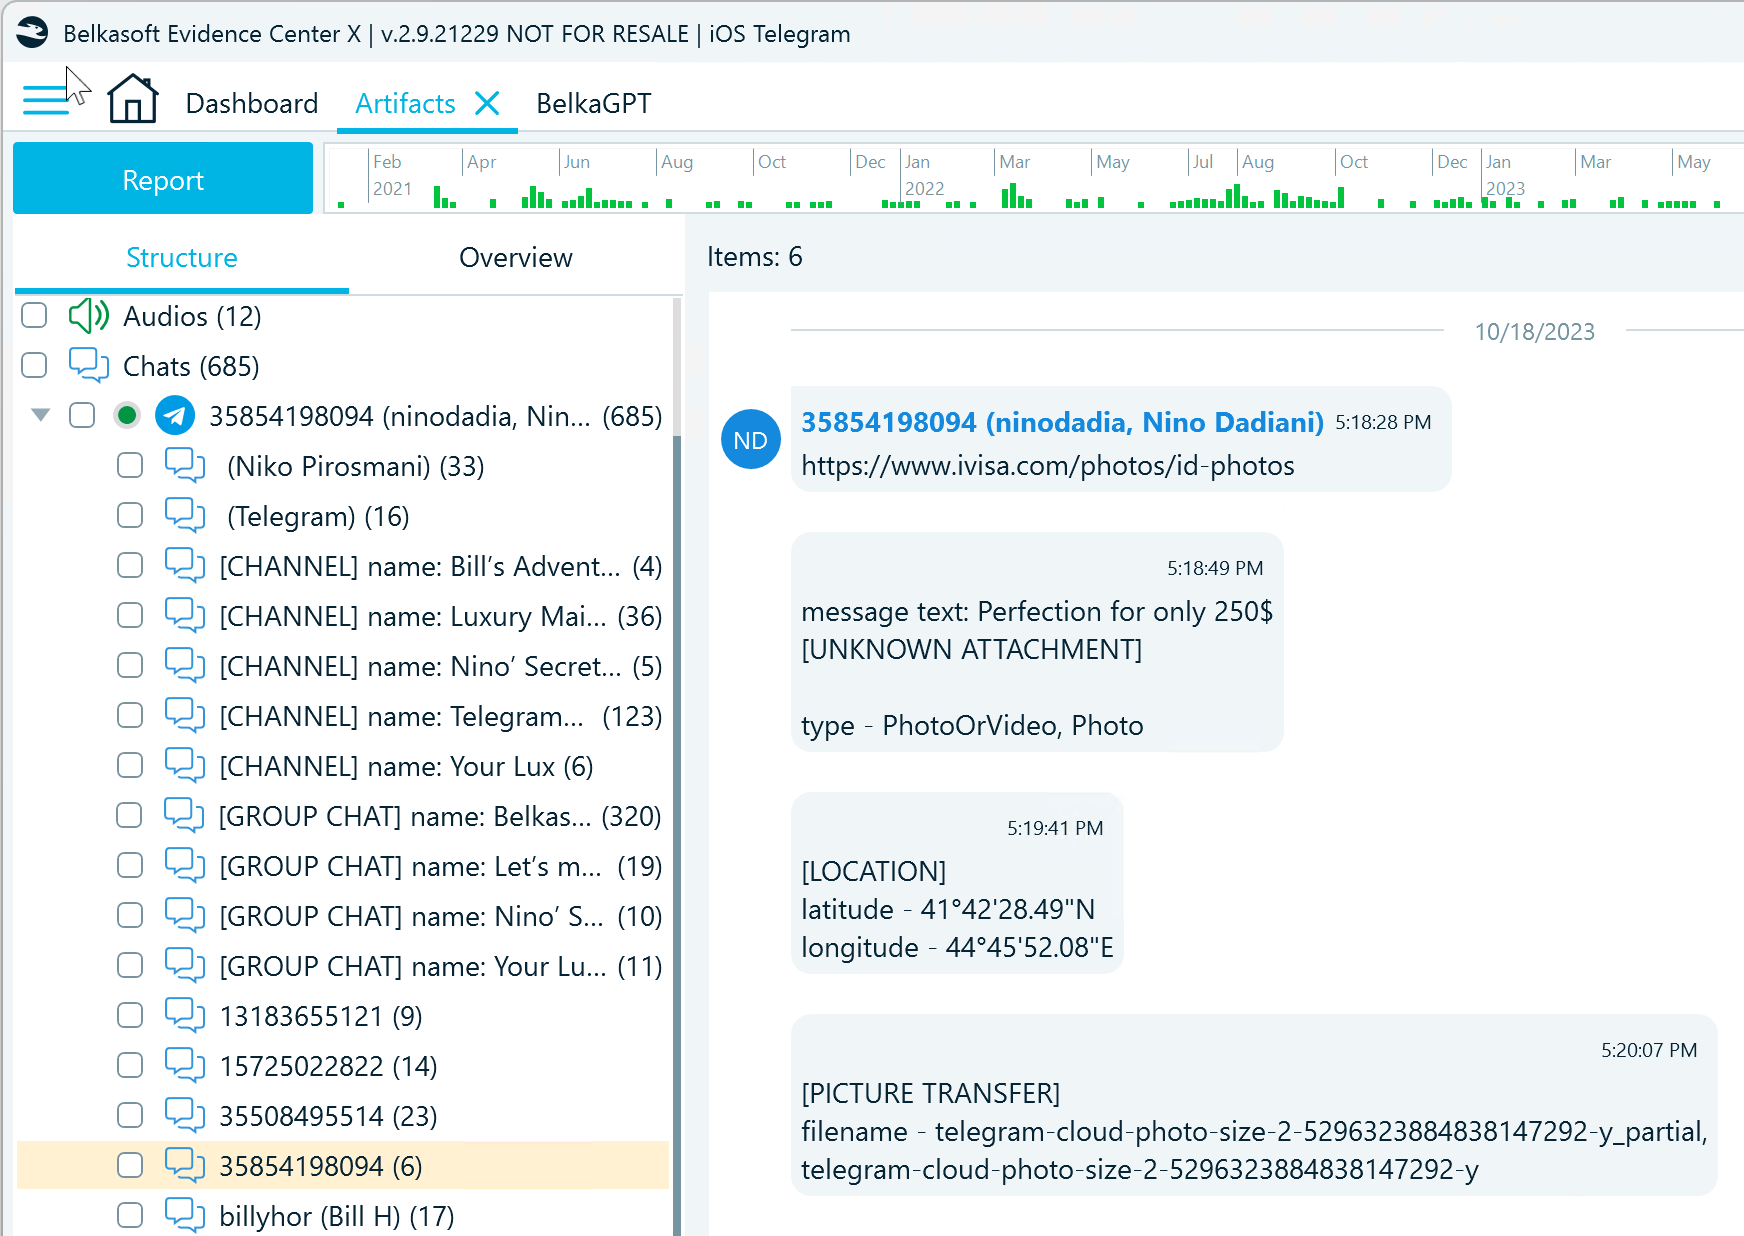Screen dimensions: 1744x1236
Task: Click the Audios speaker icon
Action: click(x=88, y=316)
